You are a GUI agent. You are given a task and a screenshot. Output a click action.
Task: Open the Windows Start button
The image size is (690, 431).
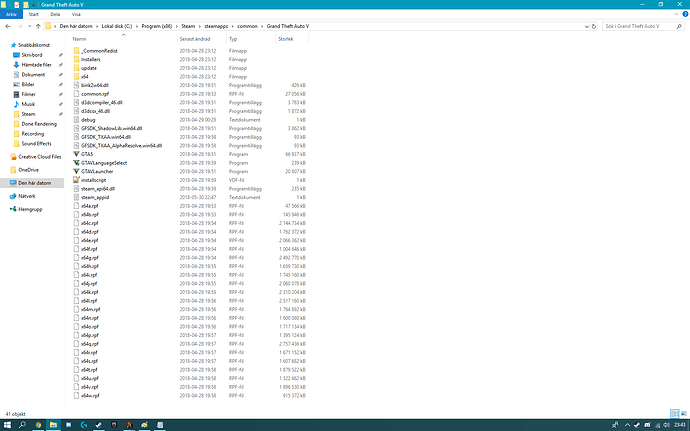point(7,425)
